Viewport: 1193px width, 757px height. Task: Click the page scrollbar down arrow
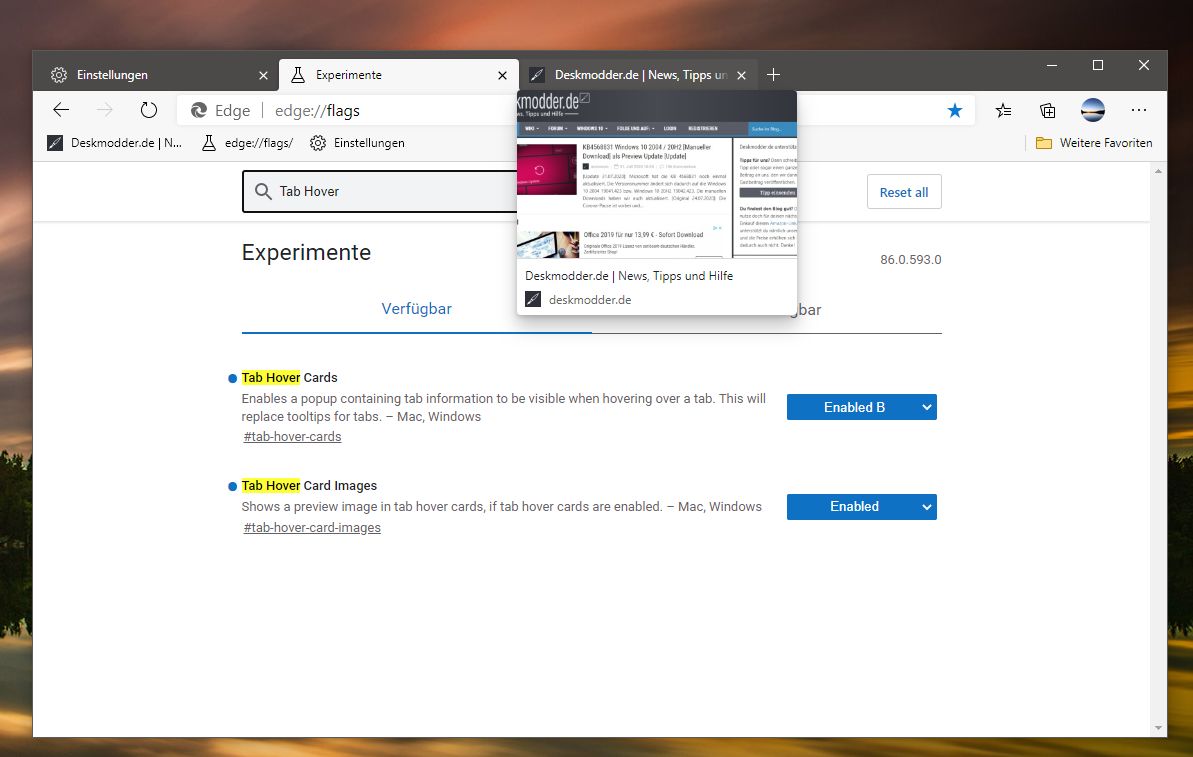[x=1158, y=728]
